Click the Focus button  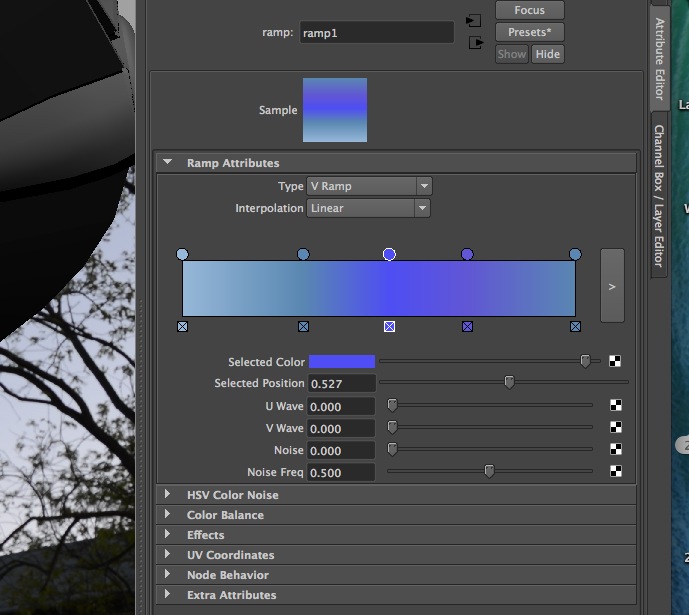pos(529,10)
